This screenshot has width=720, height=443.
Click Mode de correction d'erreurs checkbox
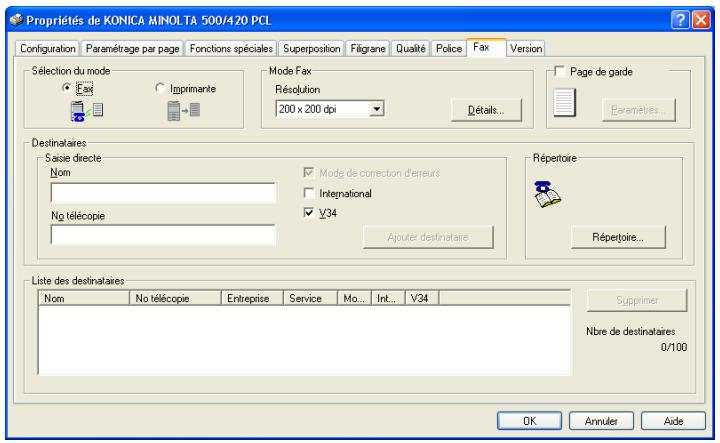click(x=309, y=173)
